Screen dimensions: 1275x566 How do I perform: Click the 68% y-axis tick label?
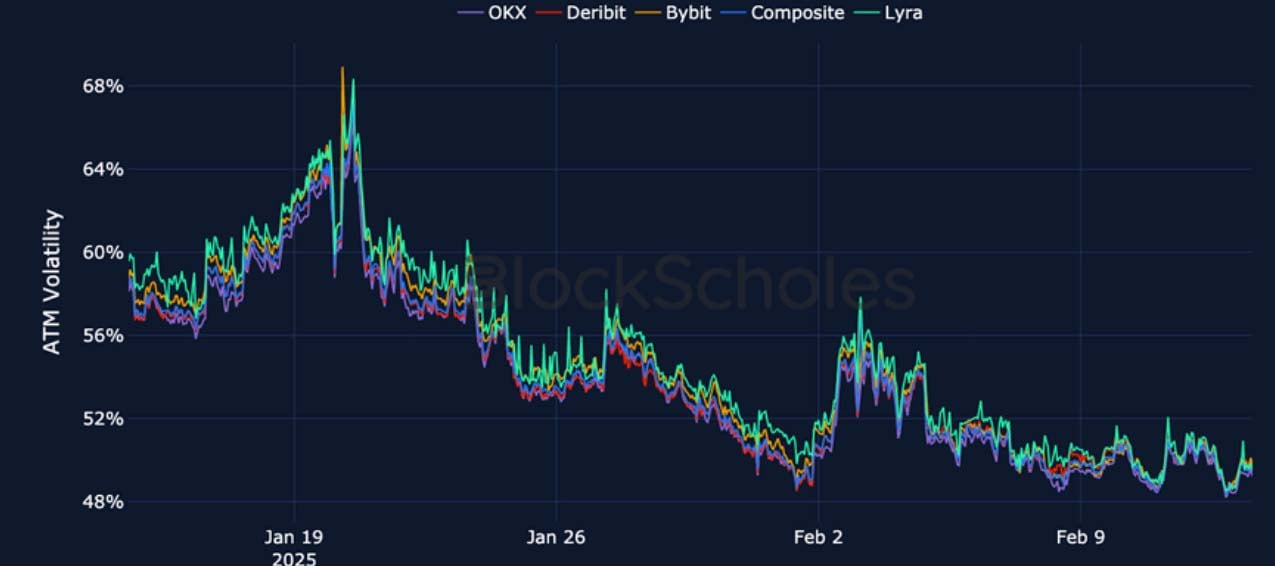pyautogui.click(x=103, y=86)
